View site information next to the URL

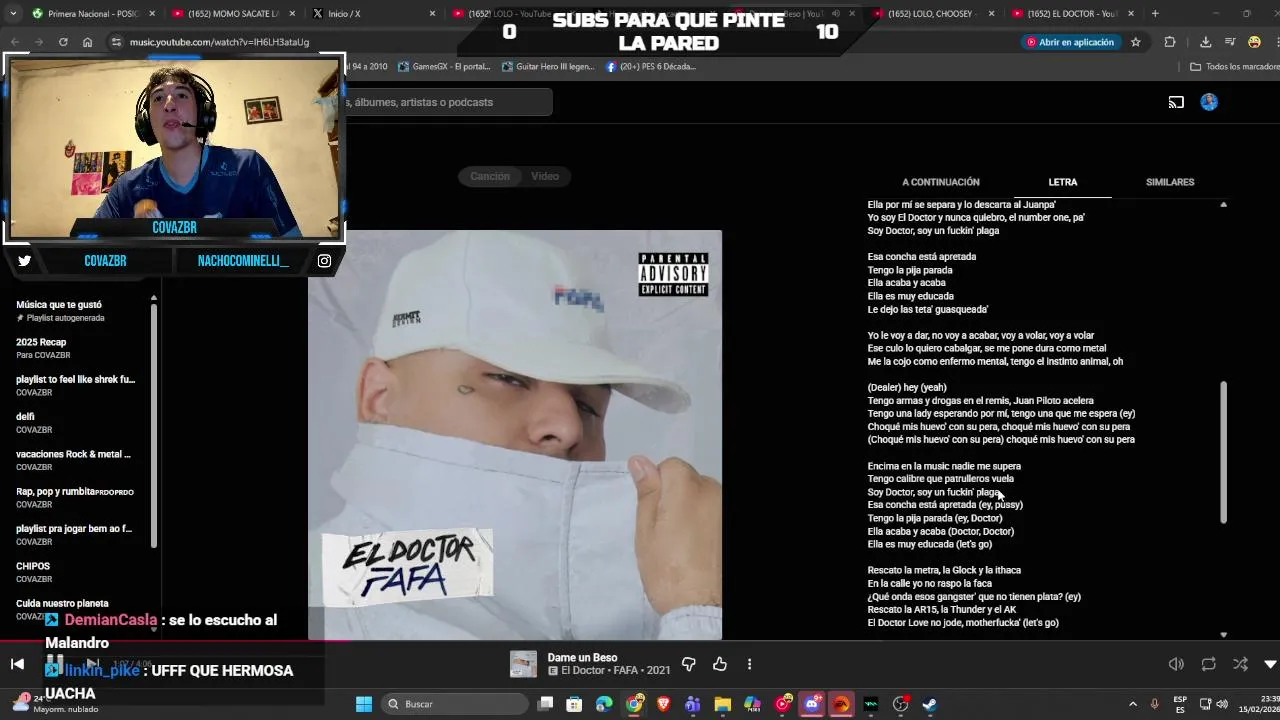(116, 42)
